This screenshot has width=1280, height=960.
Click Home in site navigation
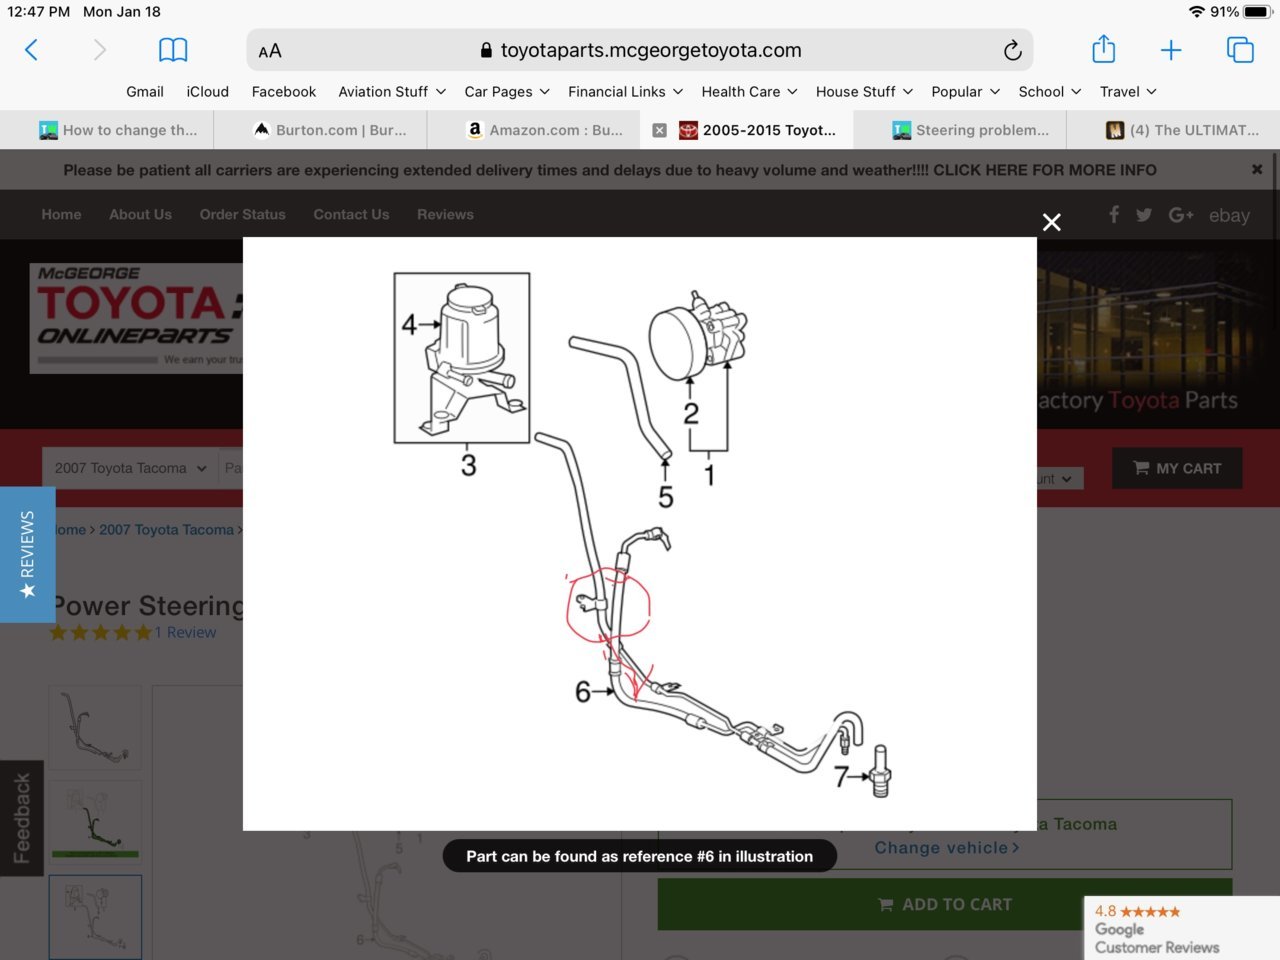pyautogui.click(x=61, y=214)
